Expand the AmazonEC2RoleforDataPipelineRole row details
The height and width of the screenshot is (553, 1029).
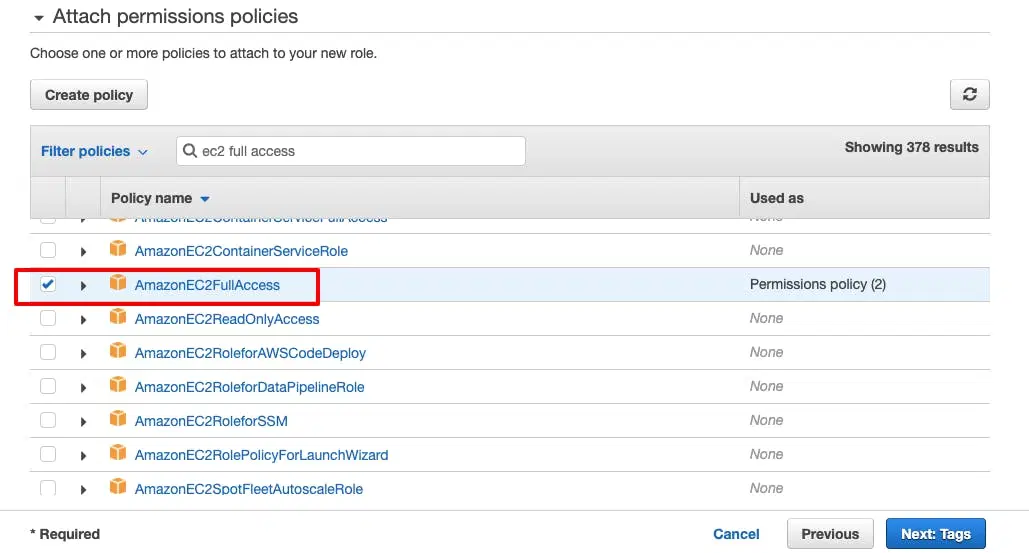point(83,388)
